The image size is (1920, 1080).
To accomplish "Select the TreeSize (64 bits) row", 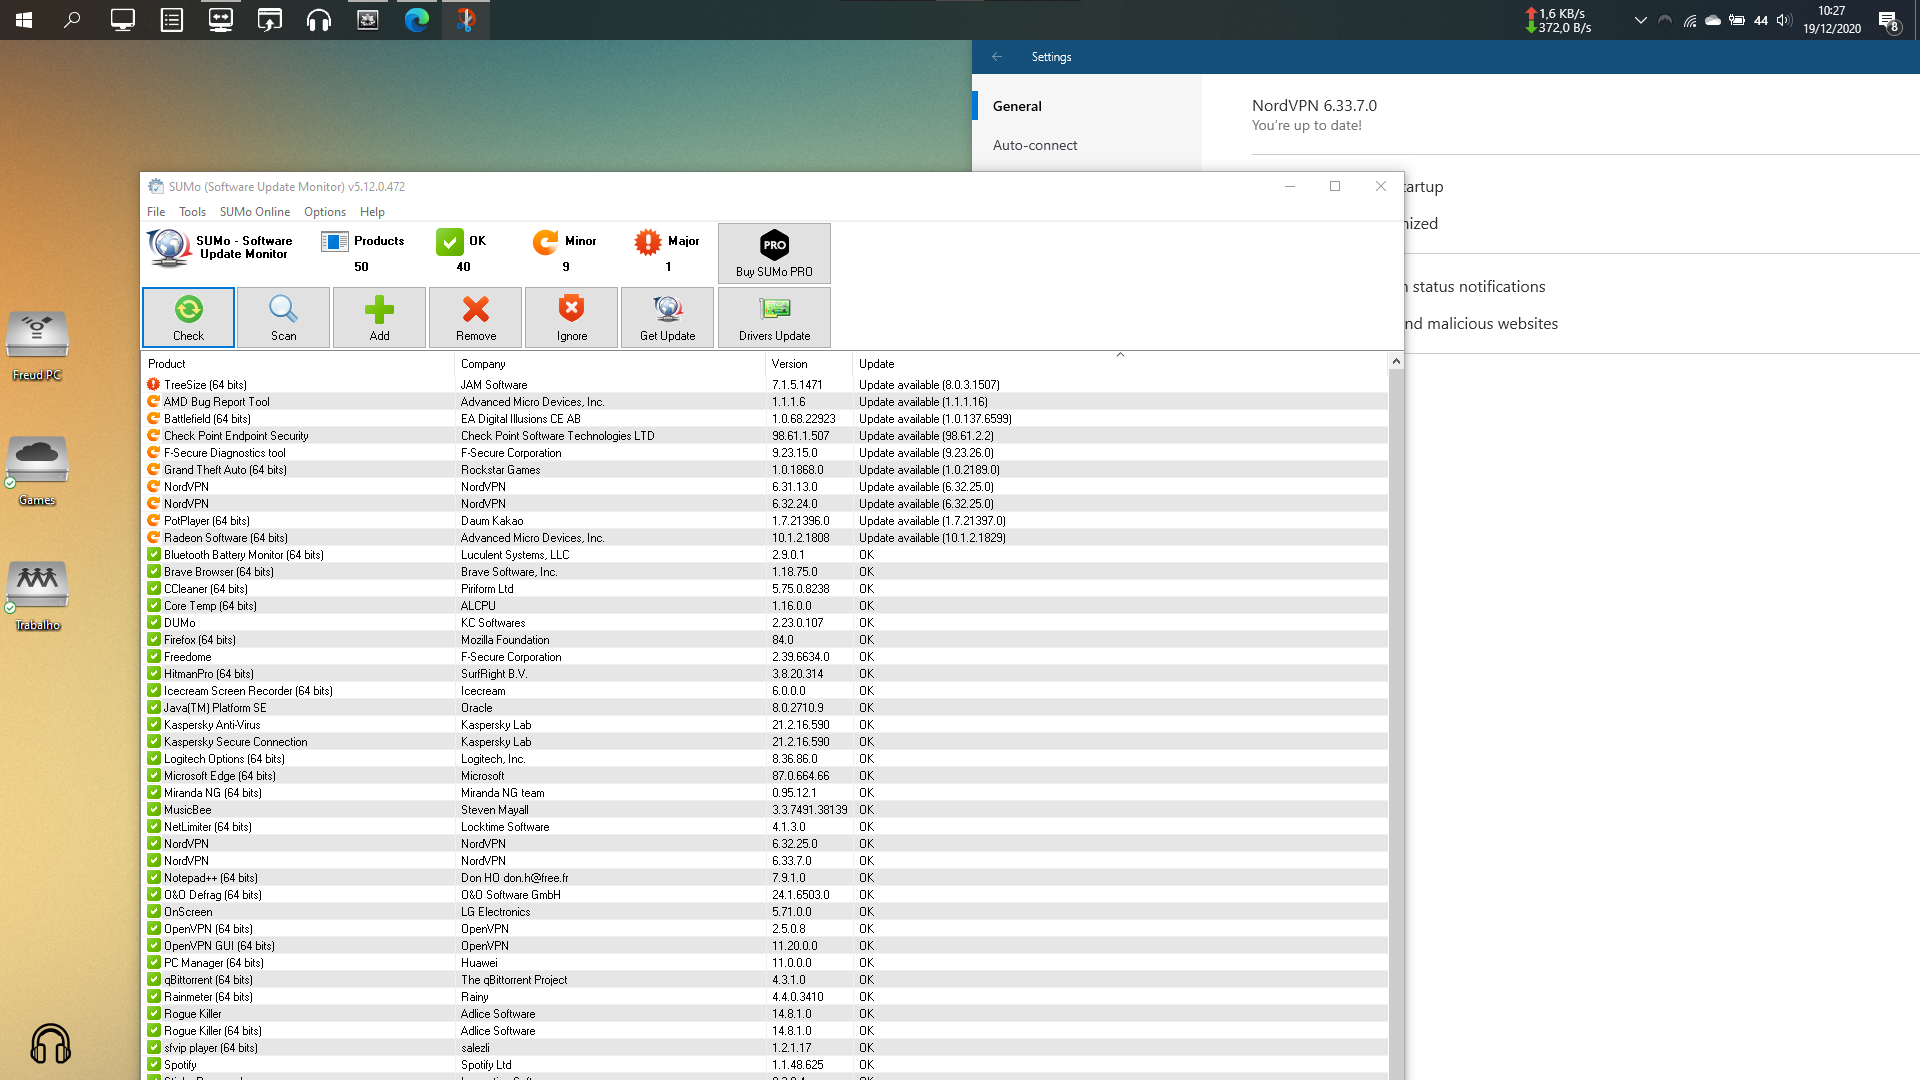I will click(x=205, y=385).
